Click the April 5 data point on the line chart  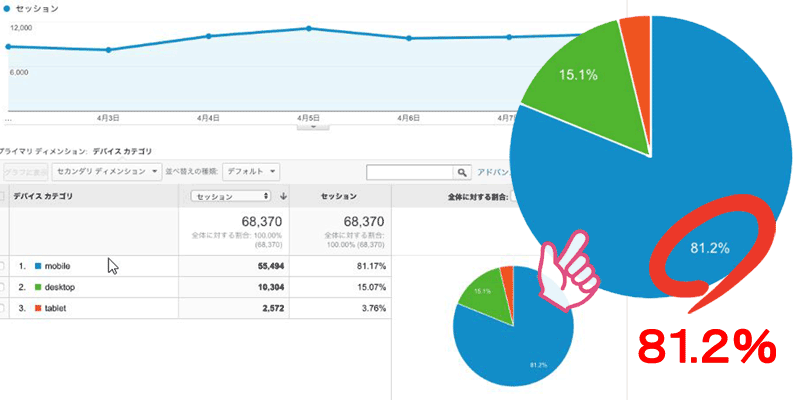click(309, 28)
